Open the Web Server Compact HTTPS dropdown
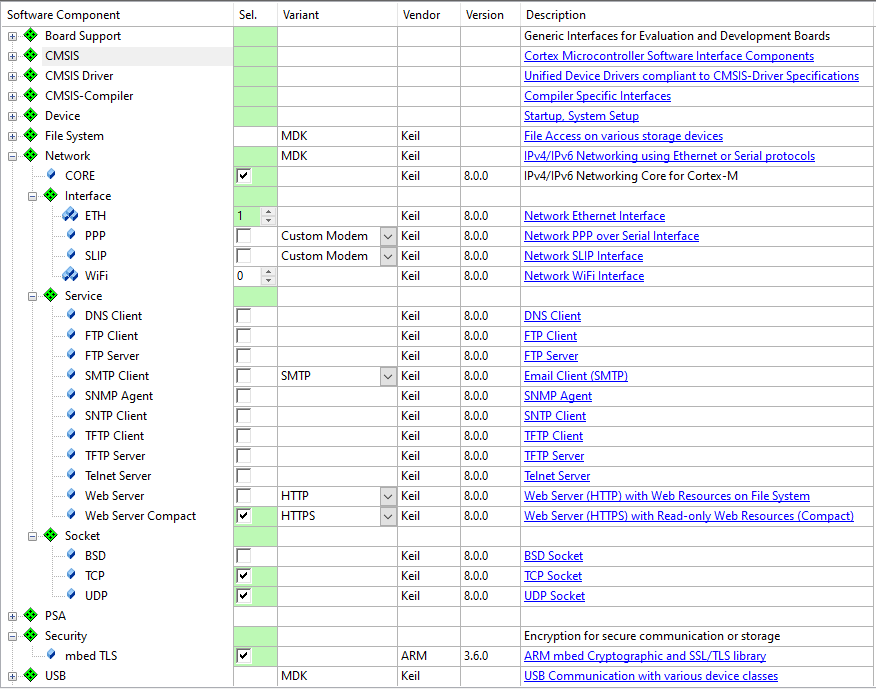 pos(387,516)
